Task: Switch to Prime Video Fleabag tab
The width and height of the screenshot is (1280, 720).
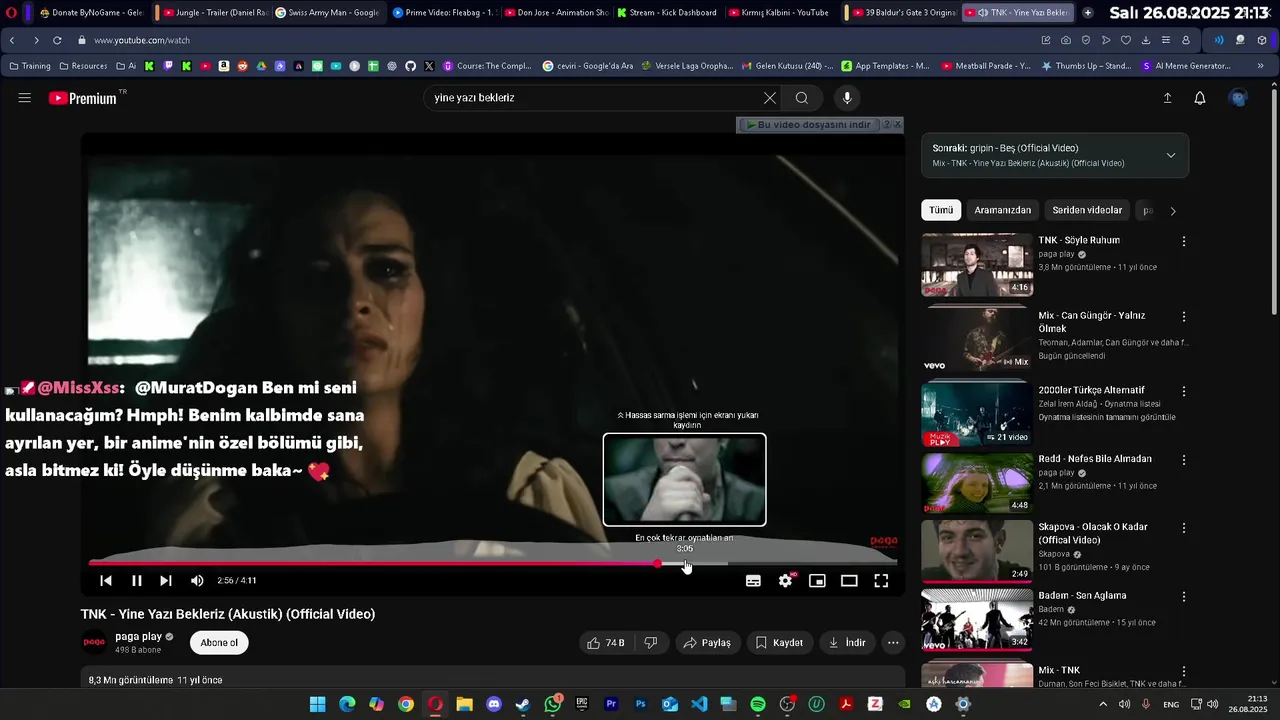Action: (444, 13)
